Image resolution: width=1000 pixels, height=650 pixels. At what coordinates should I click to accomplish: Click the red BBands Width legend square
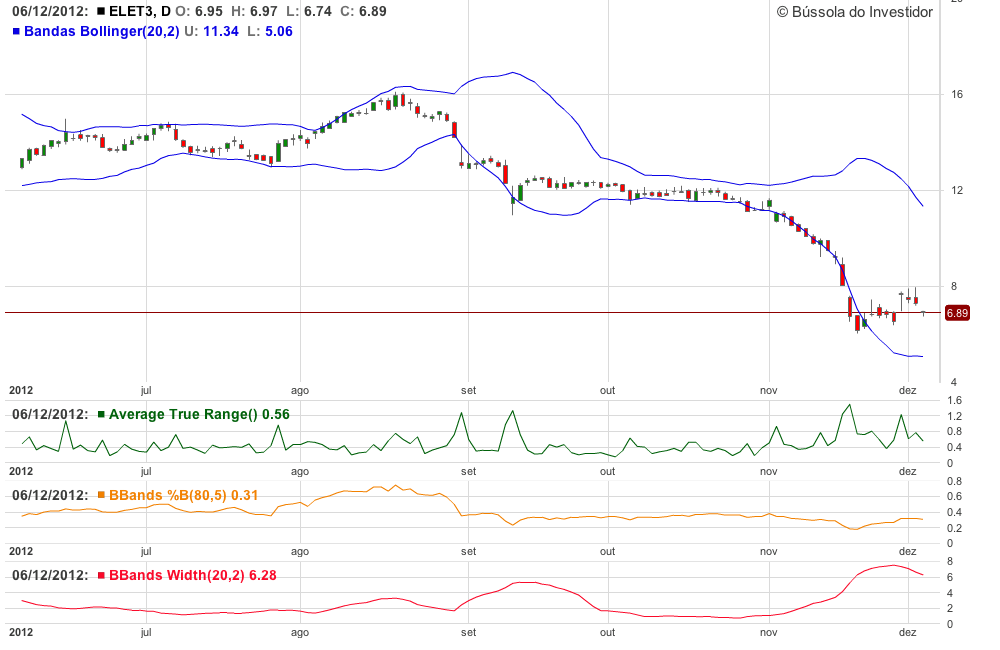tap(101, 575)
